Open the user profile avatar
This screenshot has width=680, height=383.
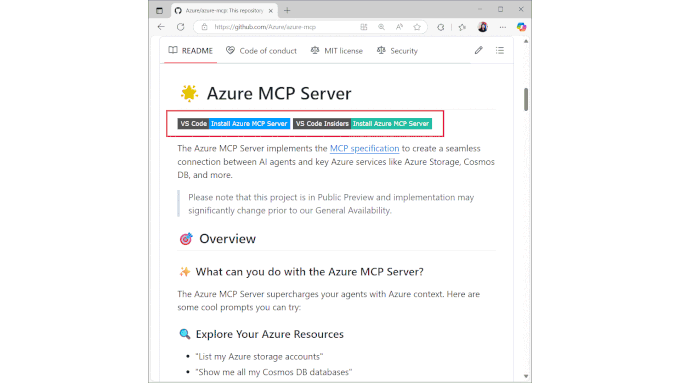[483, 27]
